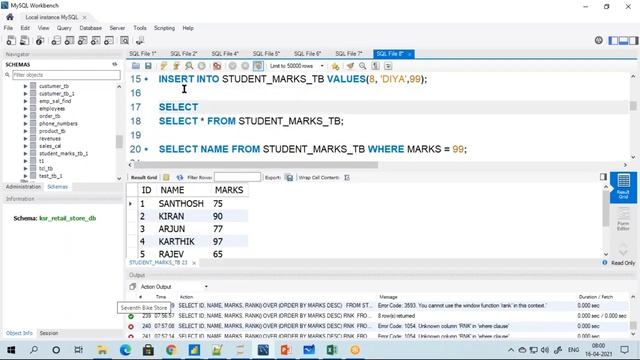Open the Session tab
Screen dimensions: 640x360
49,333
